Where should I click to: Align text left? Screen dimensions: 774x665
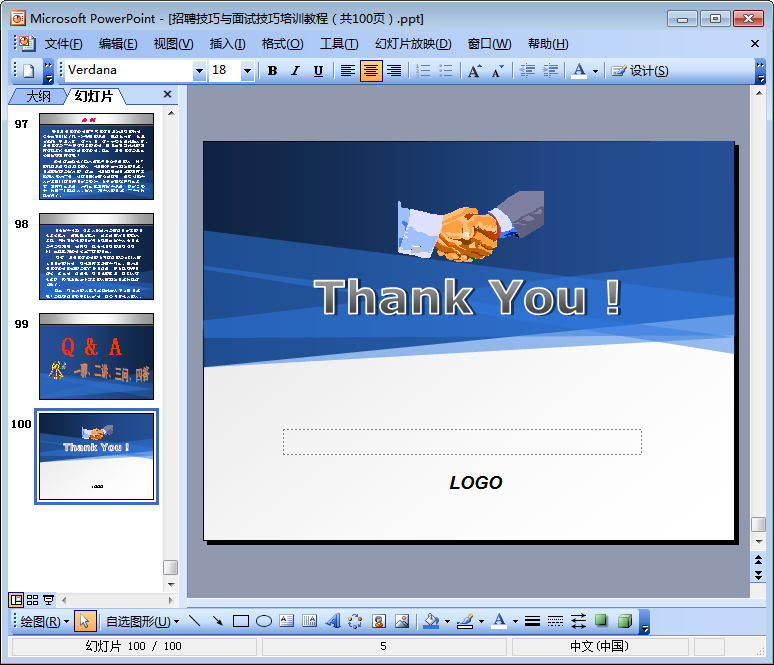click(x=348, y=71)
